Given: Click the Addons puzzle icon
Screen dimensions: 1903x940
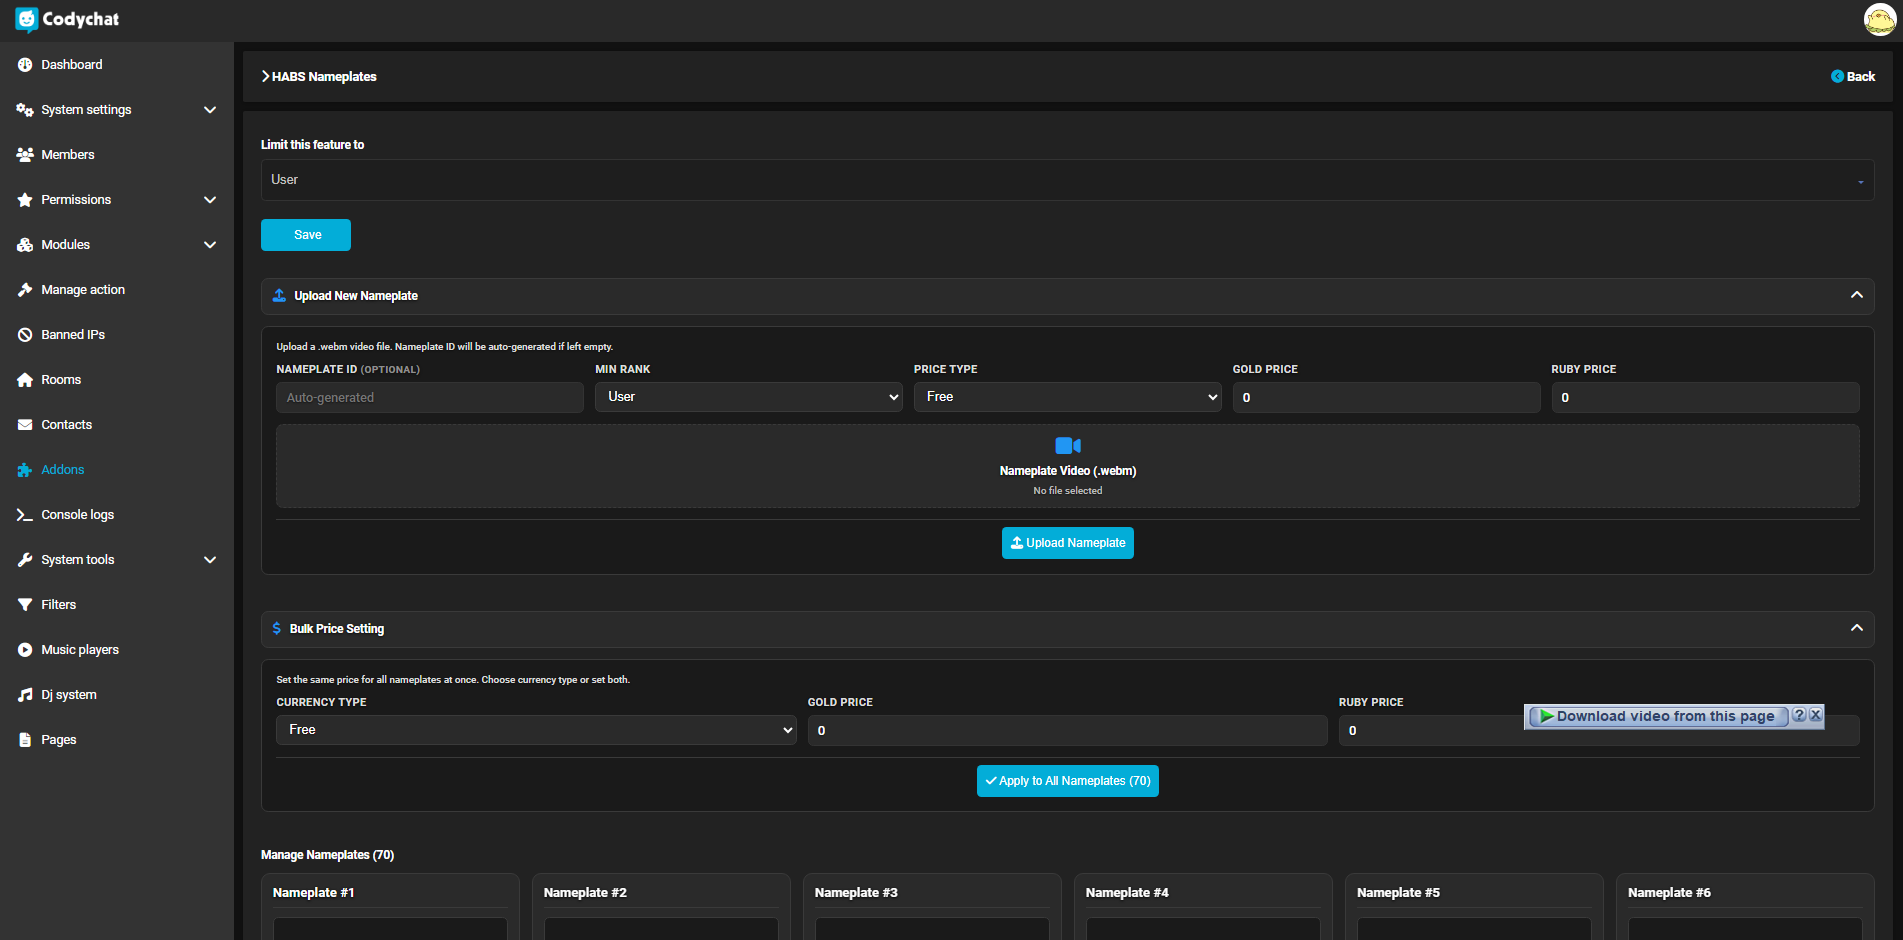Looking at the screenshot, I should coord(25,470).
